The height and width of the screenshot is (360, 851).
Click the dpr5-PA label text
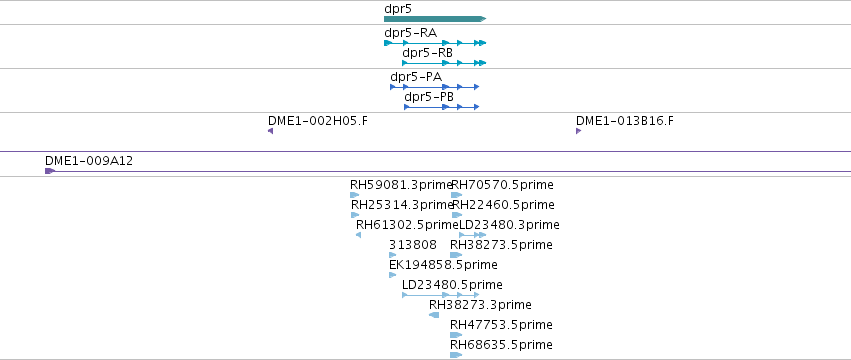tap(416, 77)
